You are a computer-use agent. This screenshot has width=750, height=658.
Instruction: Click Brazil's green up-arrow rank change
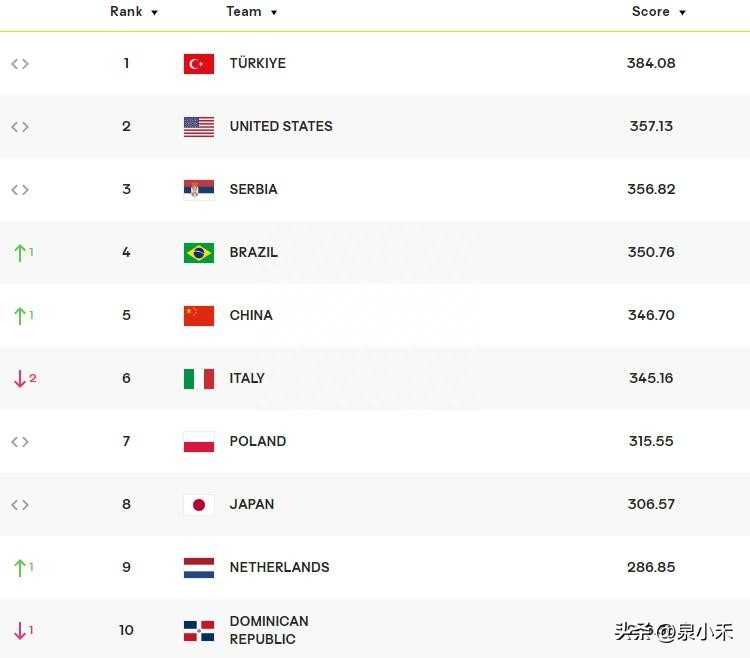point(20,253)
